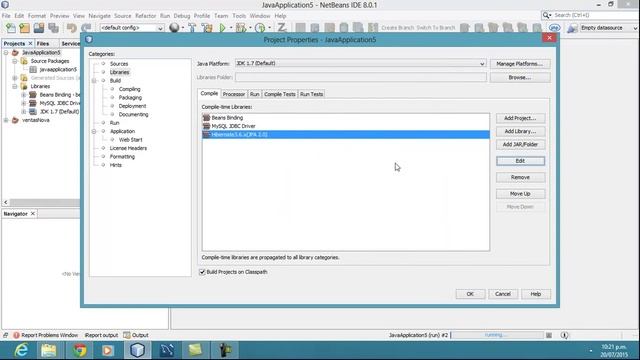Click the datasource icon left of Empty datasource
This screenshot has height=360, width=640.
point(572,28)
